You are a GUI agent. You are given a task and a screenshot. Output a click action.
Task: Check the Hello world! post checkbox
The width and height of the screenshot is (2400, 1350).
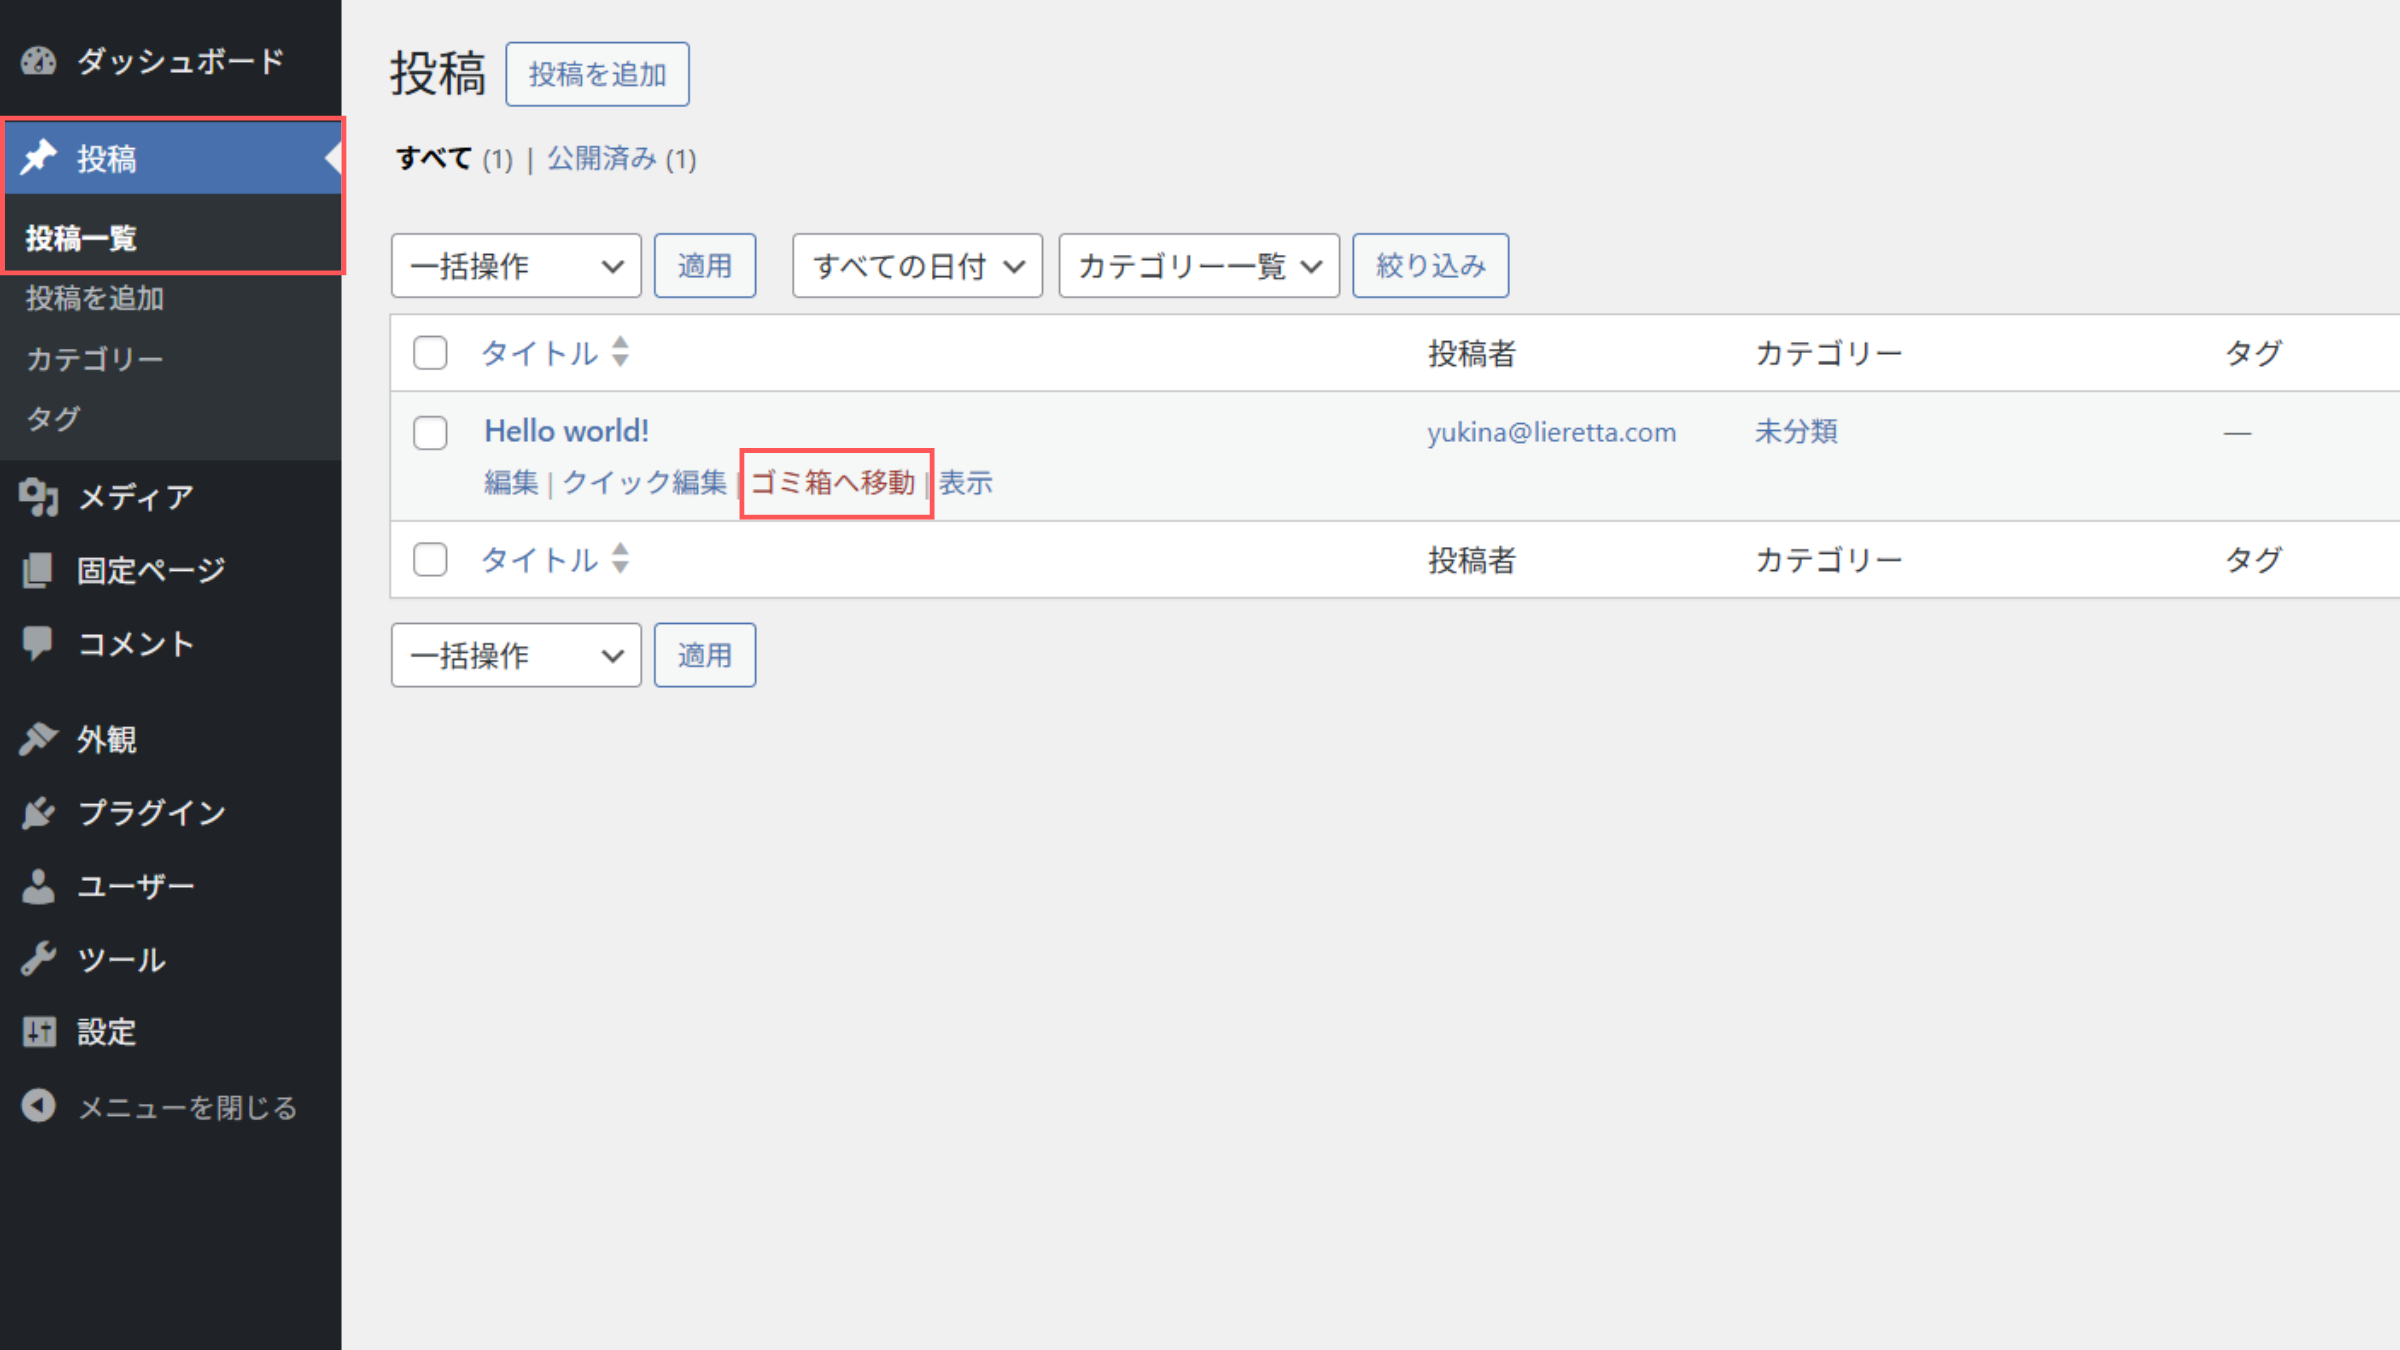pyautogui.click(x=430, y=433)
